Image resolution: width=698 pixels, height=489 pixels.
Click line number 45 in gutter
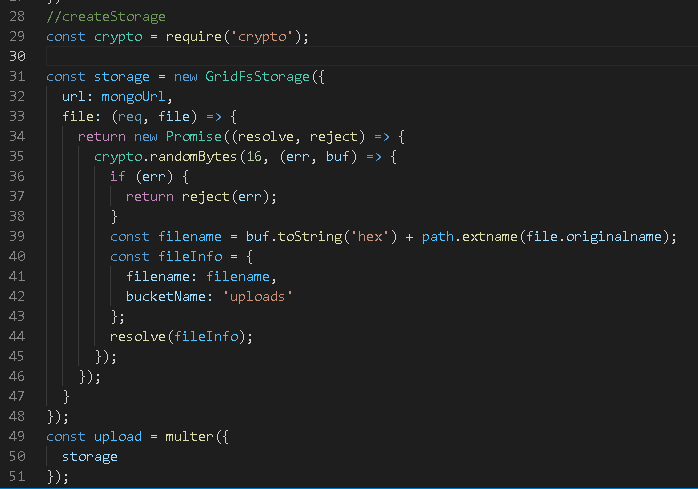point(17,357)
